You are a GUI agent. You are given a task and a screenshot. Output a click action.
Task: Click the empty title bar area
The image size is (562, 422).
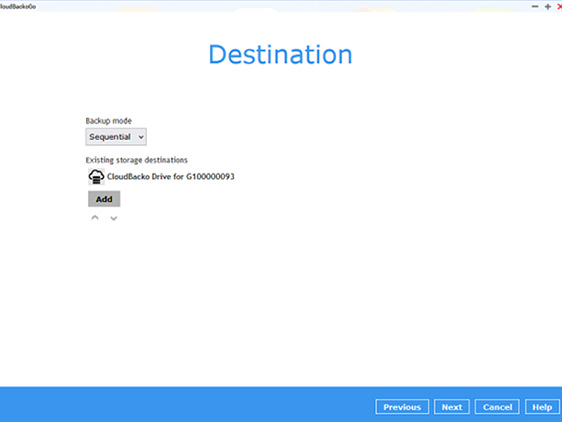click(x=280, y=6)
